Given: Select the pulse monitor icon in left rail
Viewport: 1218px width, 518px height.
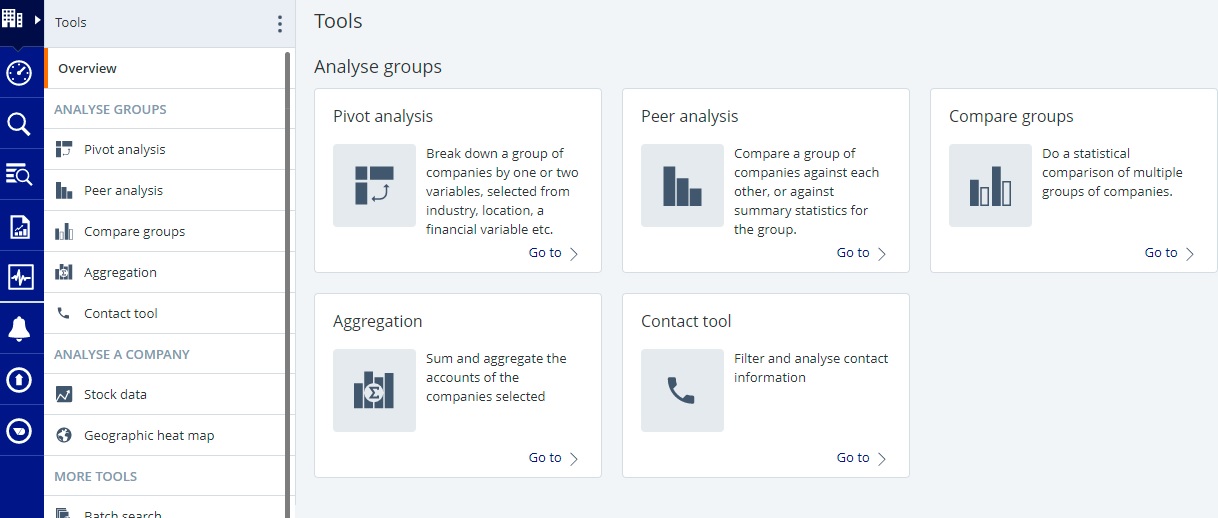Looking at the screenshot, I should tap(19, 277).
